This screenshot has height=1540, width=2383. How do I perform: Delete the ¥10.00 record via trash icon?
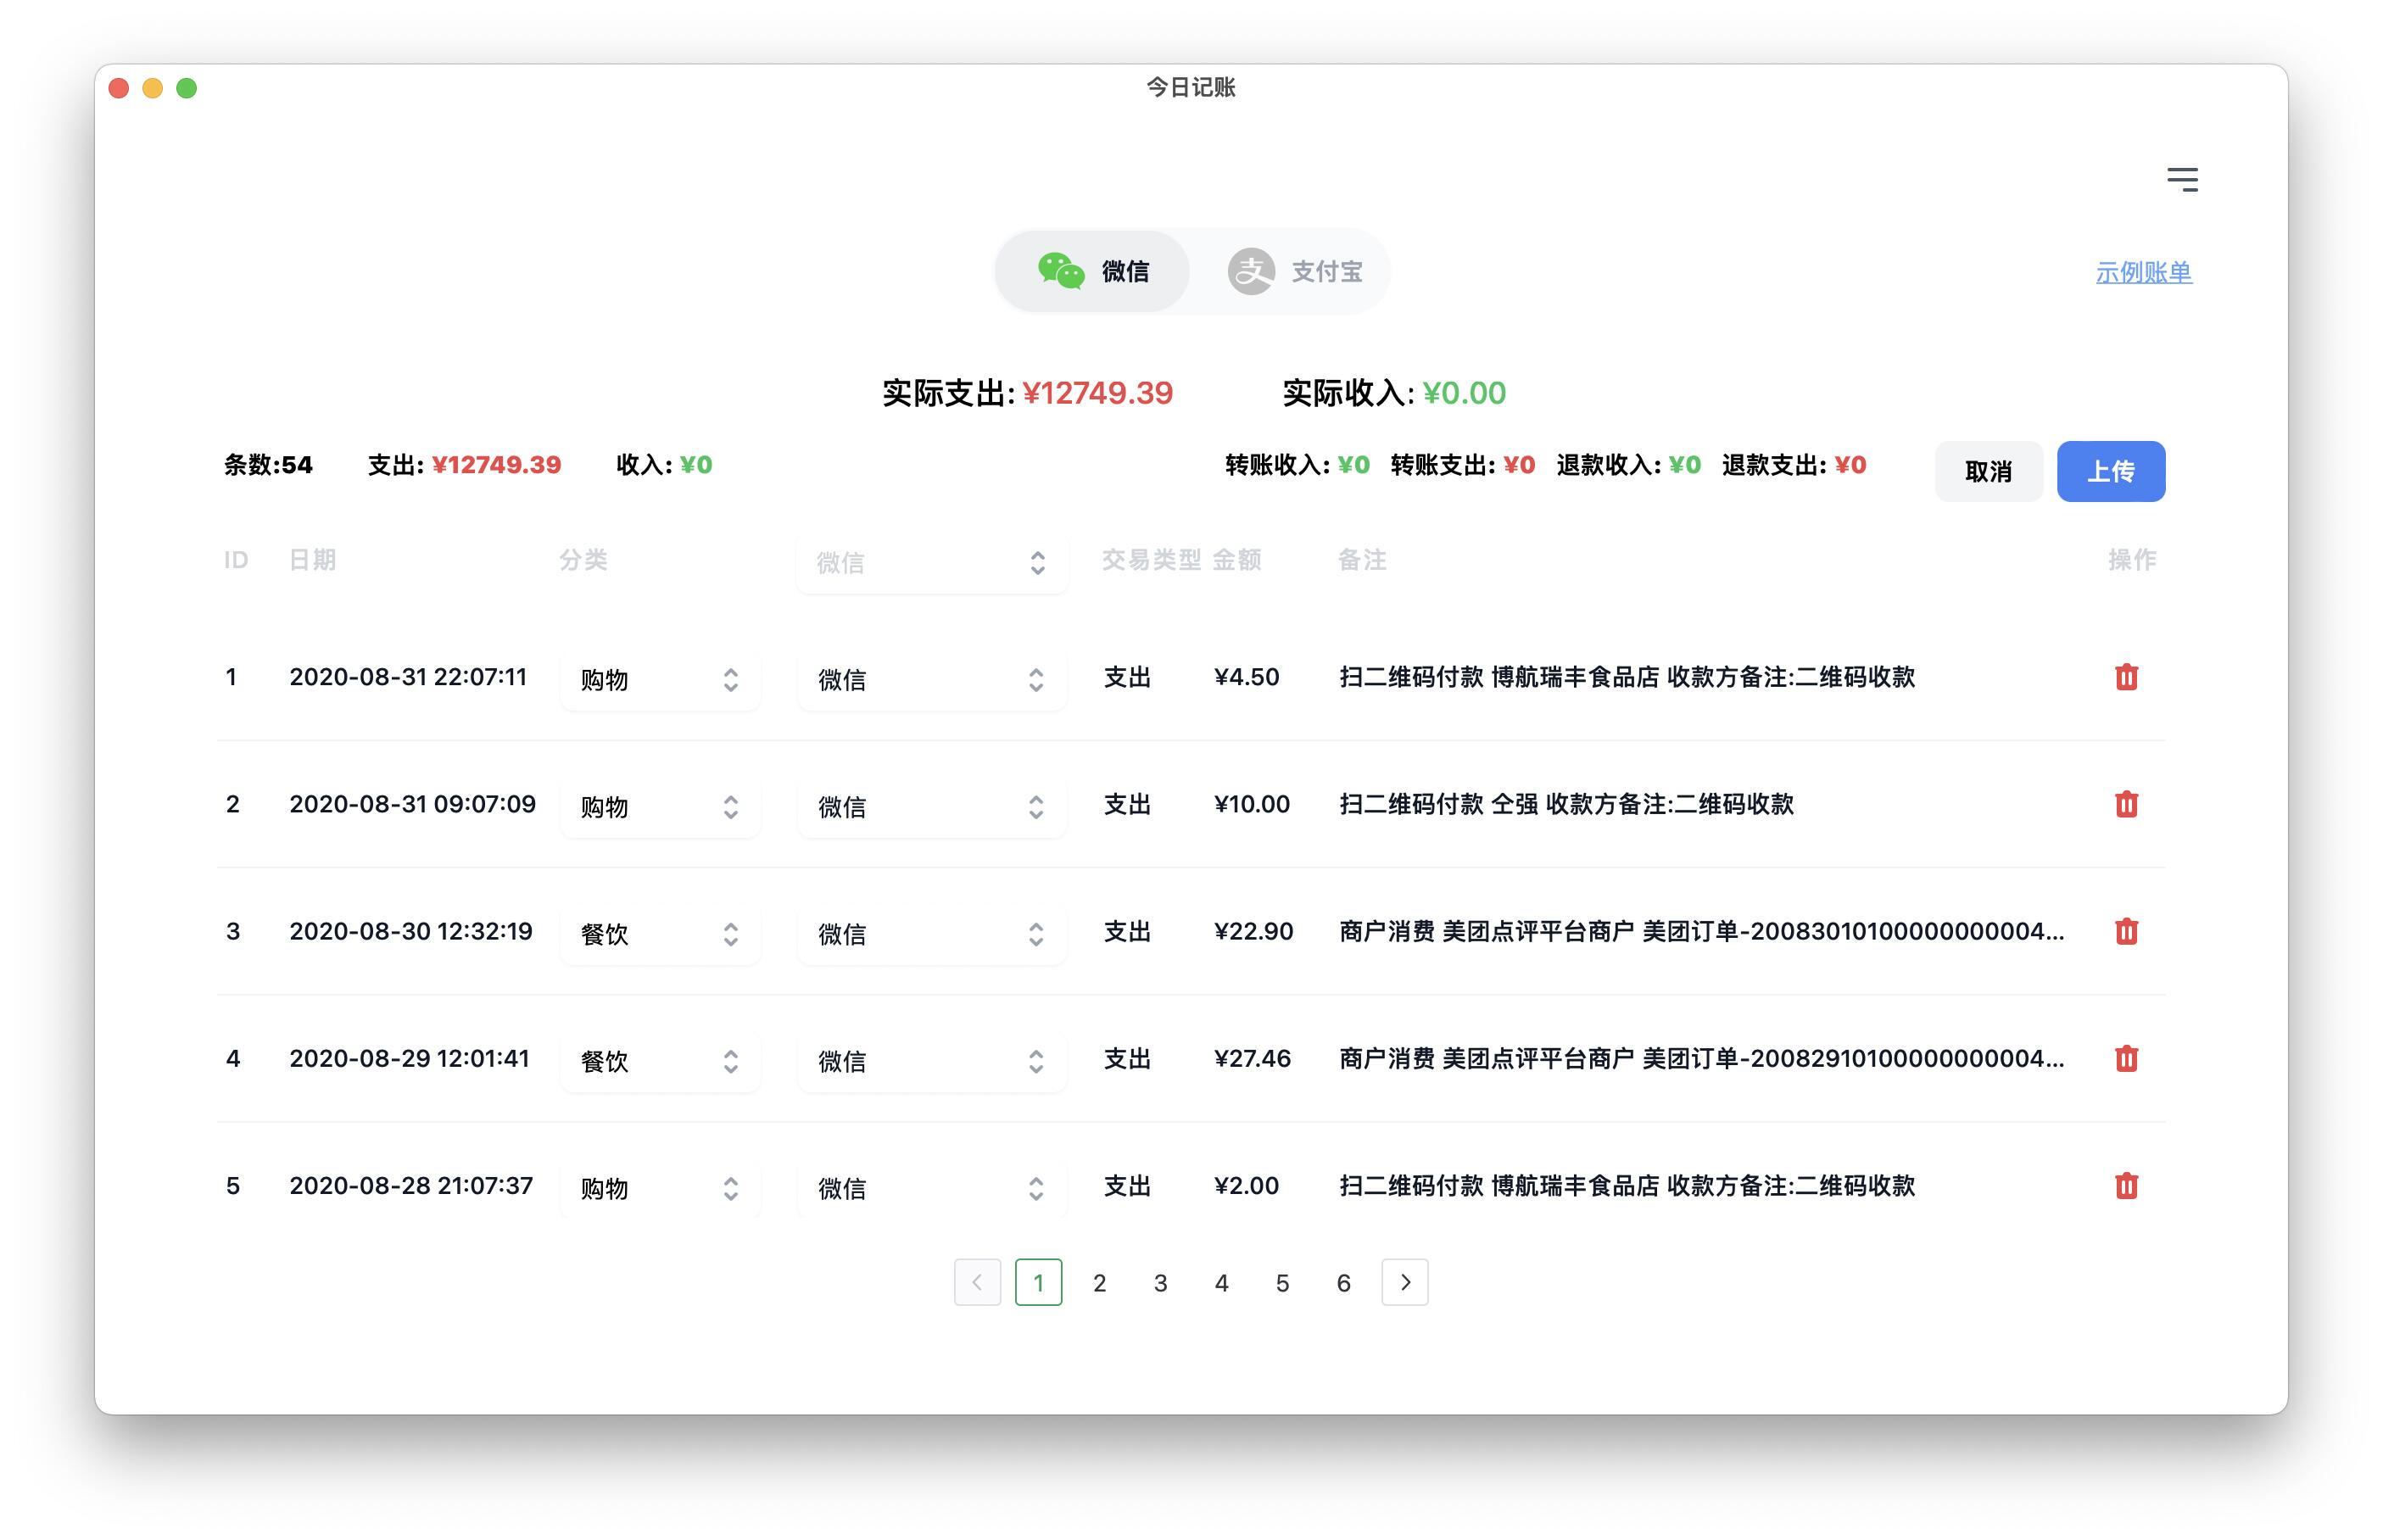pos(2125,804)
